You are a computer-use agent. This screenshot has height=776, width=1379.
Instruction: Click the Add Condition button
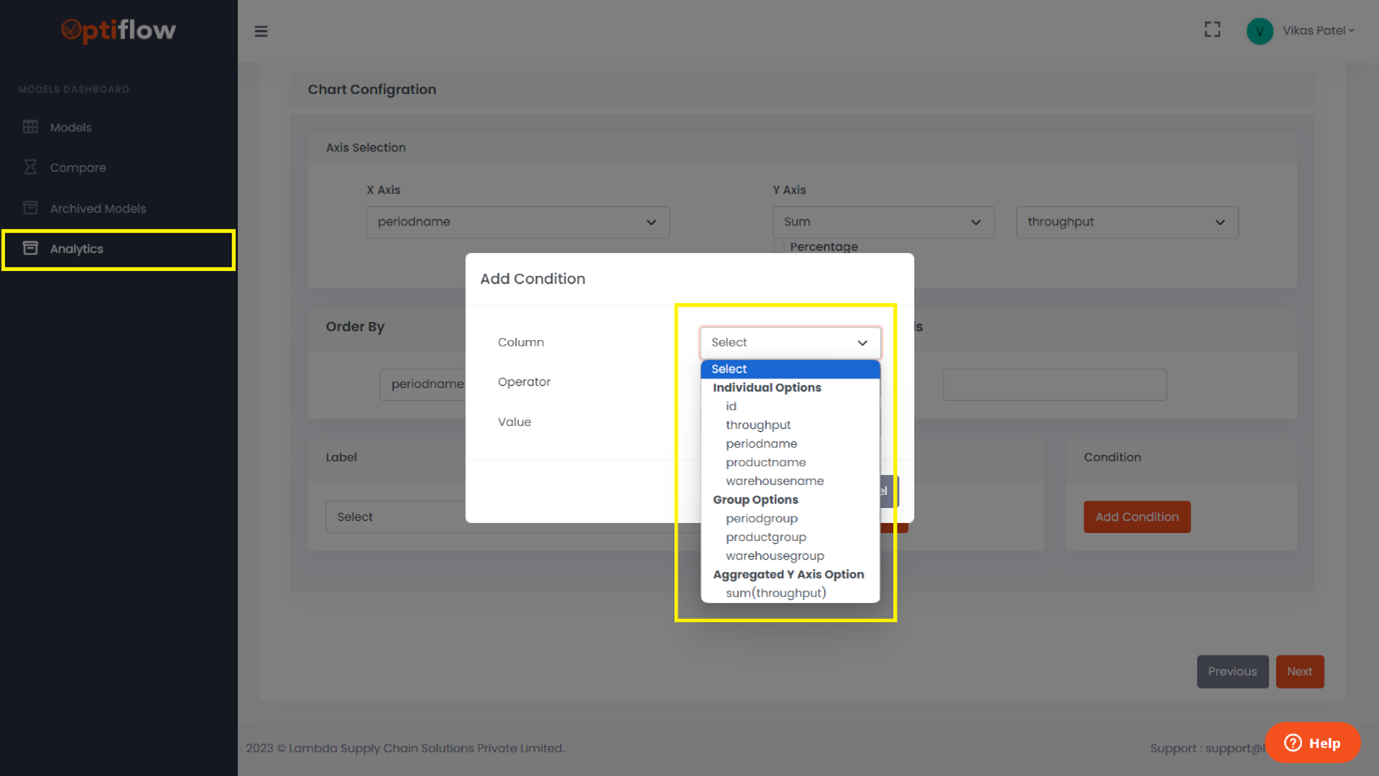point(1137,516)
